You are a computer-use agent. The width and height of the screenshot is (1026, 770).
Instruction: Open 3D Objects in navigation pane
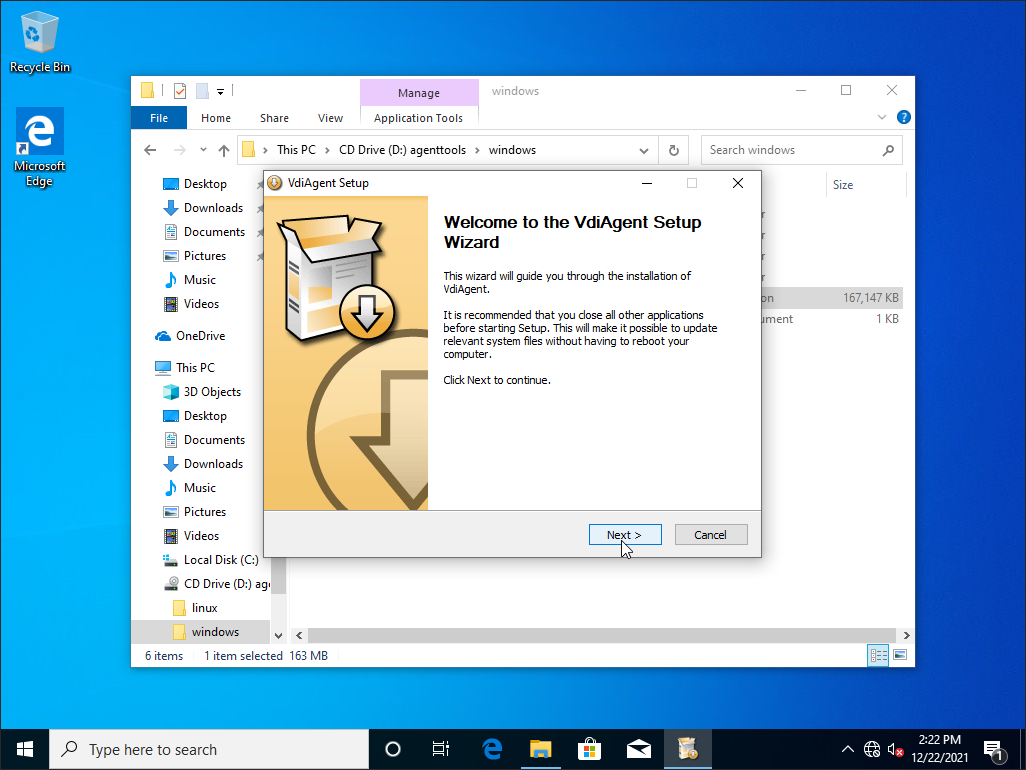212,392
